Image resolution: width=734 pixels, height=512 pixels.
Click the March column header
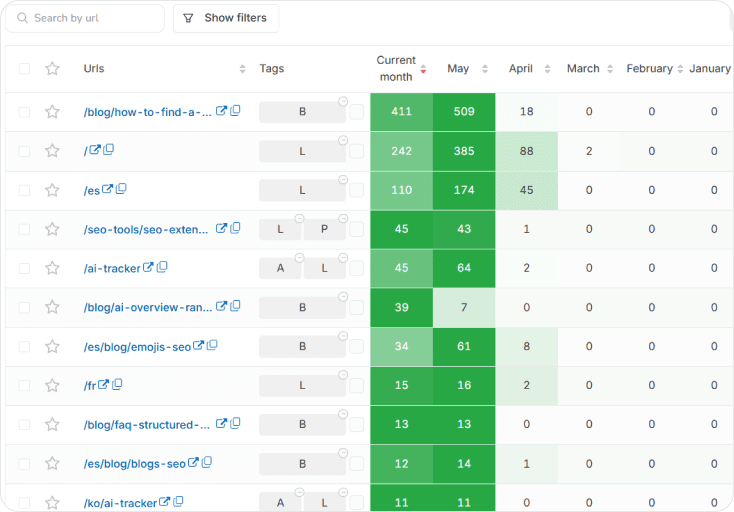[583, 69]
